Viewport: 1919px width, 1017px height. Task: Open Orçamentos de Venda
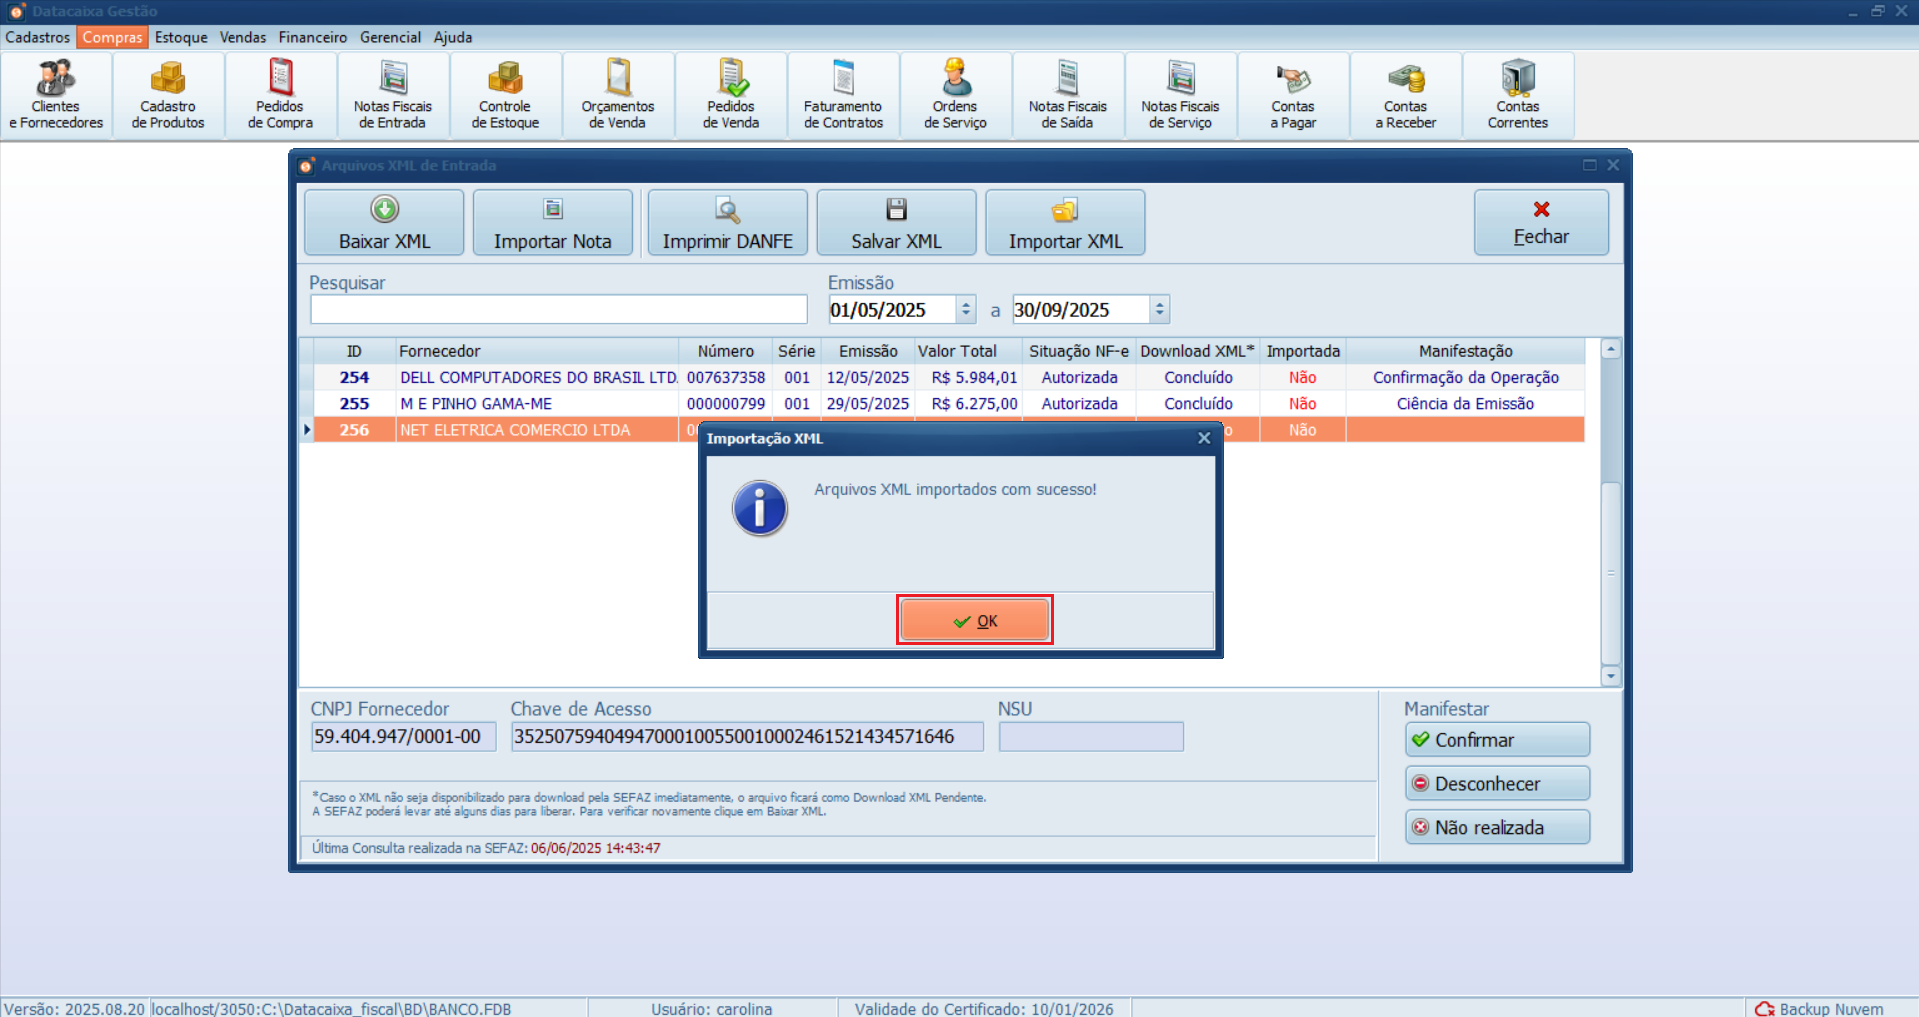pos(618,96)
